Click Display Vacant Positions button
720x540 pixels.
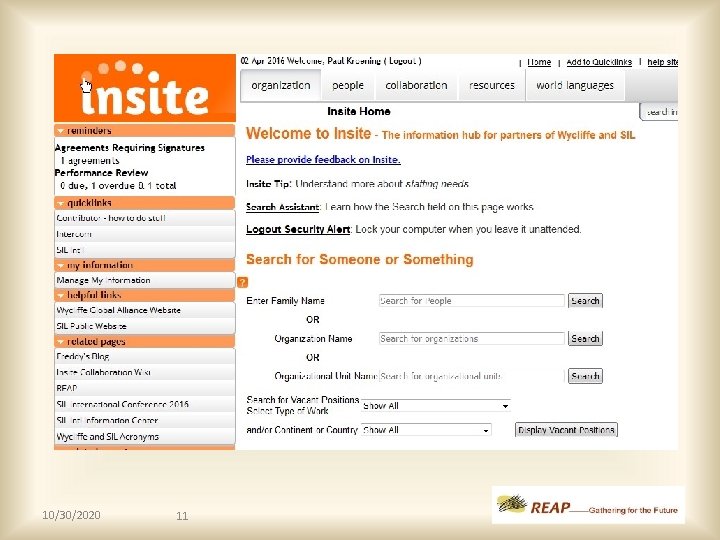click(x=566, y=430)
